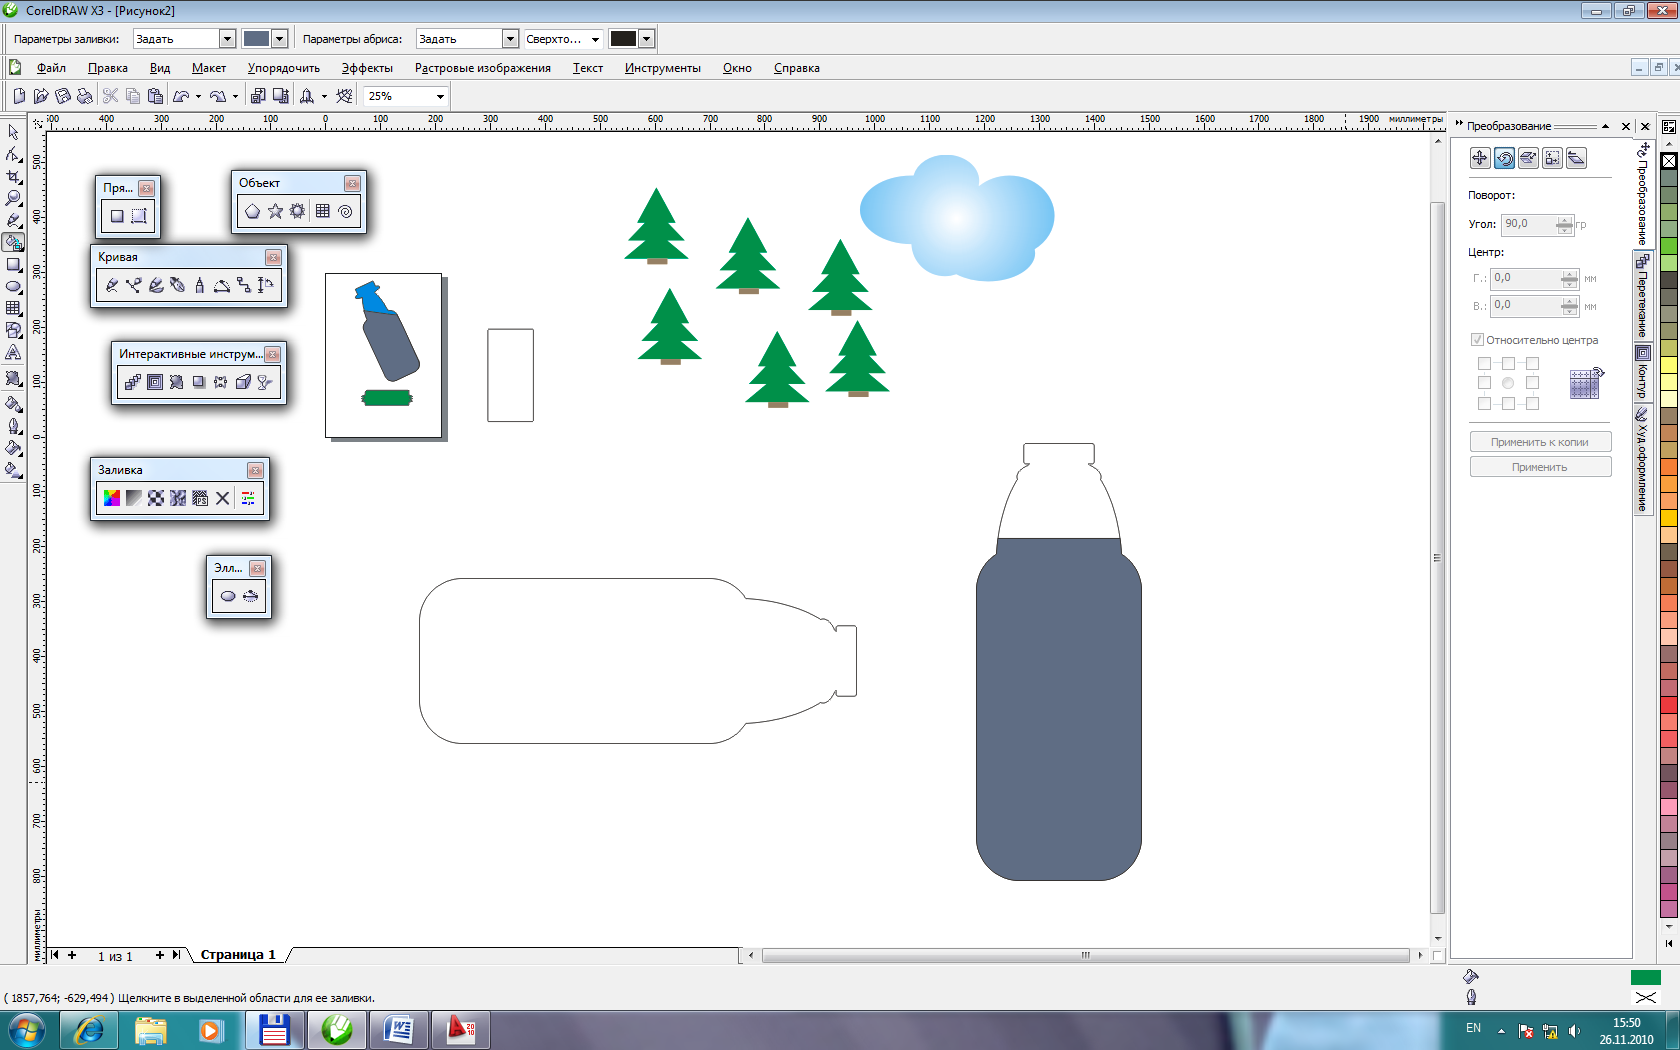Select the Crop tool in the toolbox
The width and height of the screenshot is (1680, 1050).
pos(13,177)
